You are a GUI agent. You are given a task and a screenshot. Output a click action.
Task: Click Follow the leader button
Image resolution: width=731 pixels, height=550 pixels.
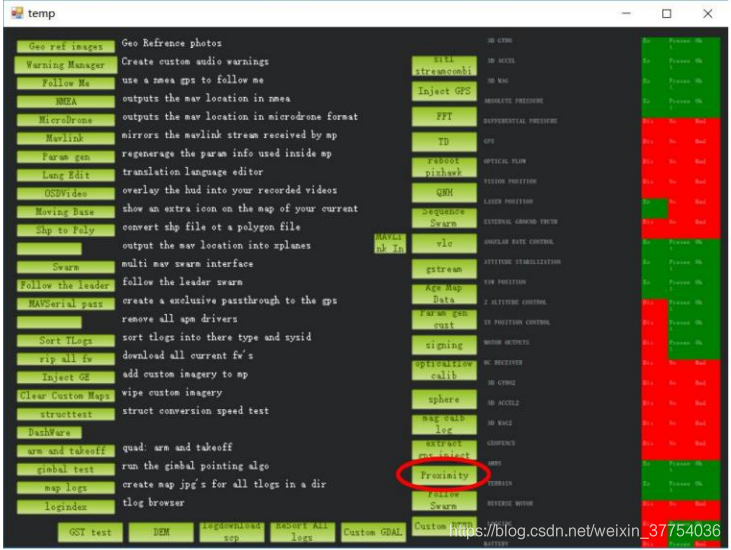pyautogui.click(x=66, y=285)
